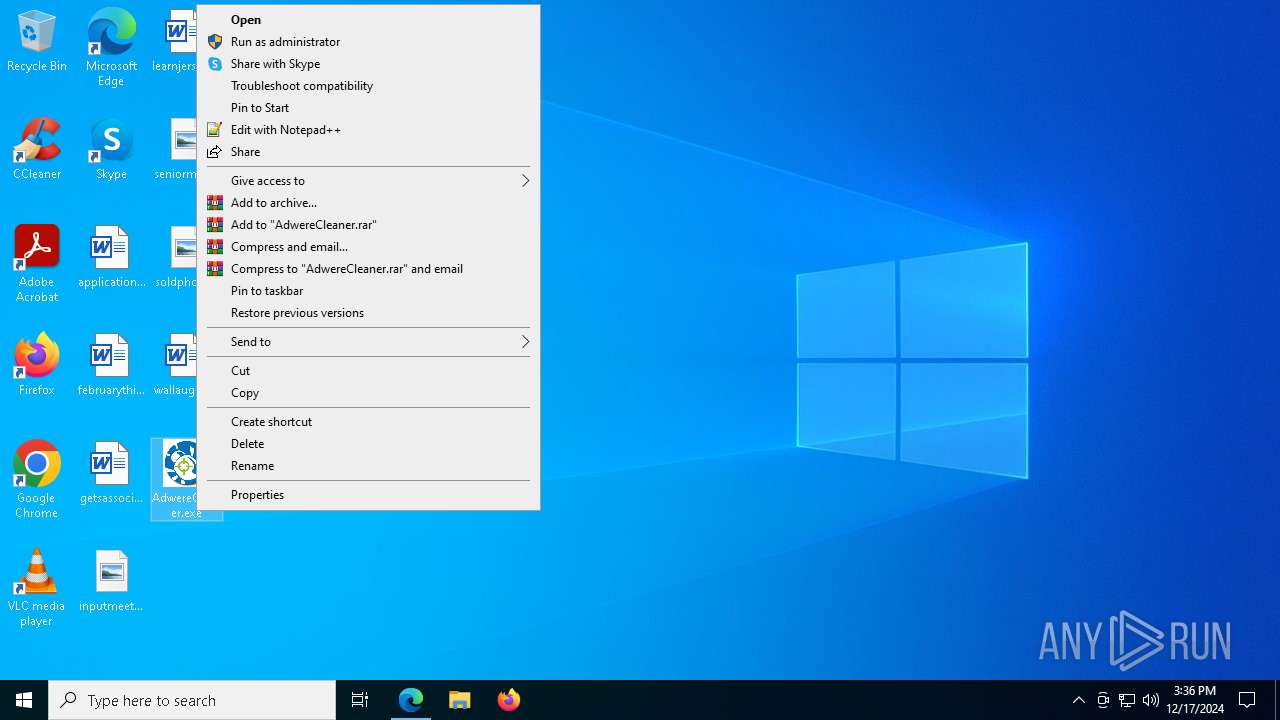The width and height of the screenshot is (1280, 720).
Task: Select the inputmeet... image file icon
Action: [111, 581]
